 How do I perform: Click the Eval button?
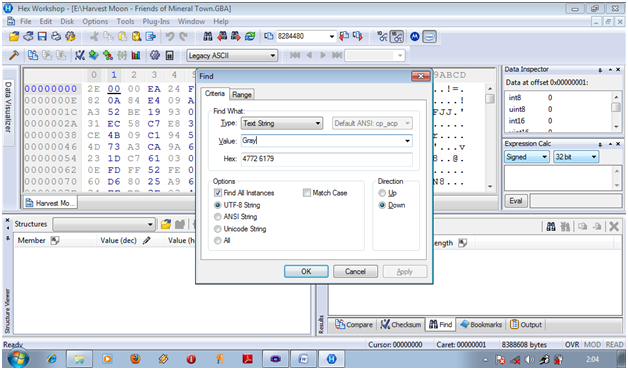[516, 201]
